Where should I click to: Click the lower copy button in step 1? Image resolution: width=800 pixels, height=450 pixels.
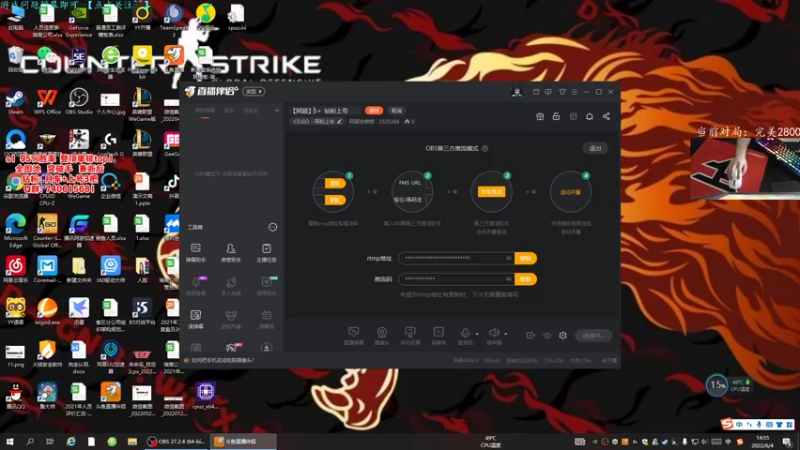pos(335,200)
